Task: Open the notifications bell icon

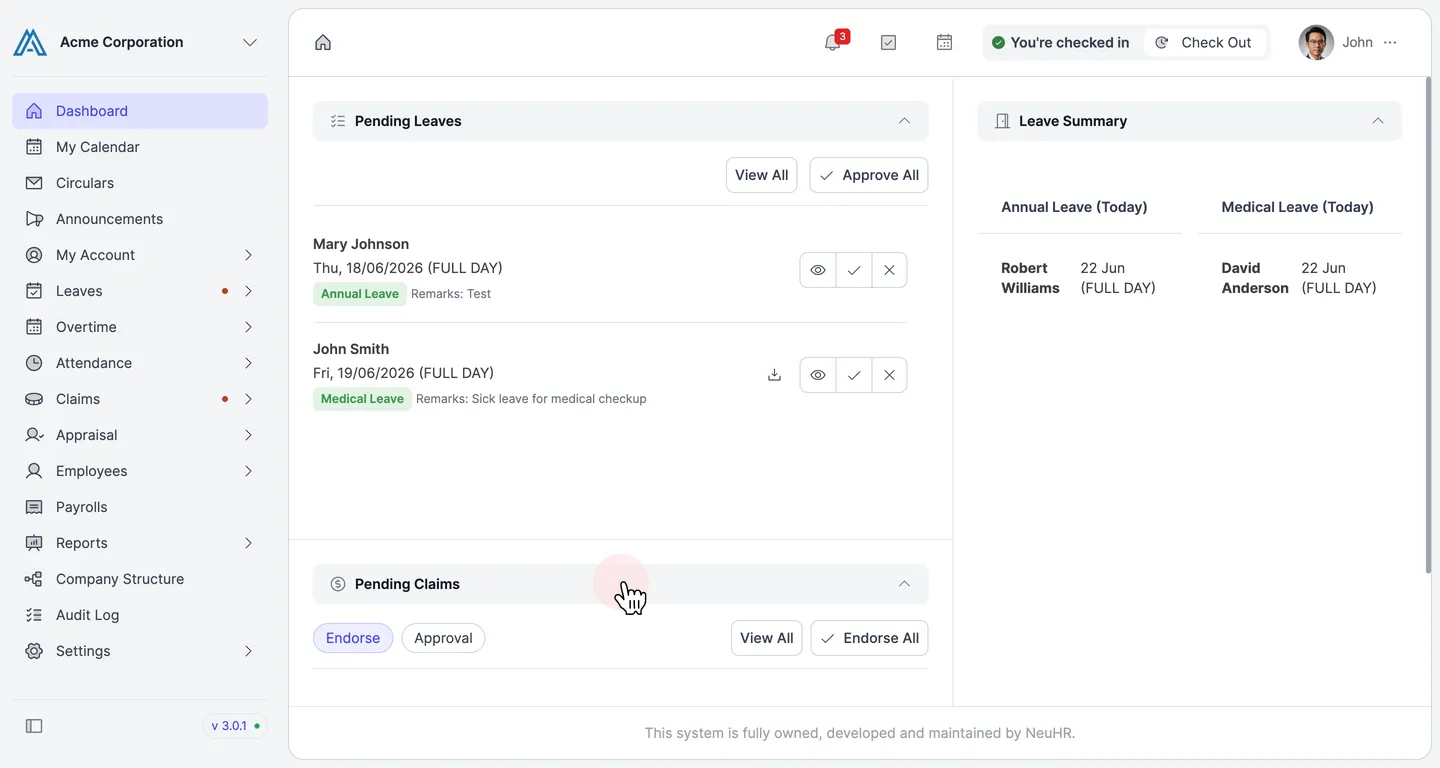Action: [832, 43]
